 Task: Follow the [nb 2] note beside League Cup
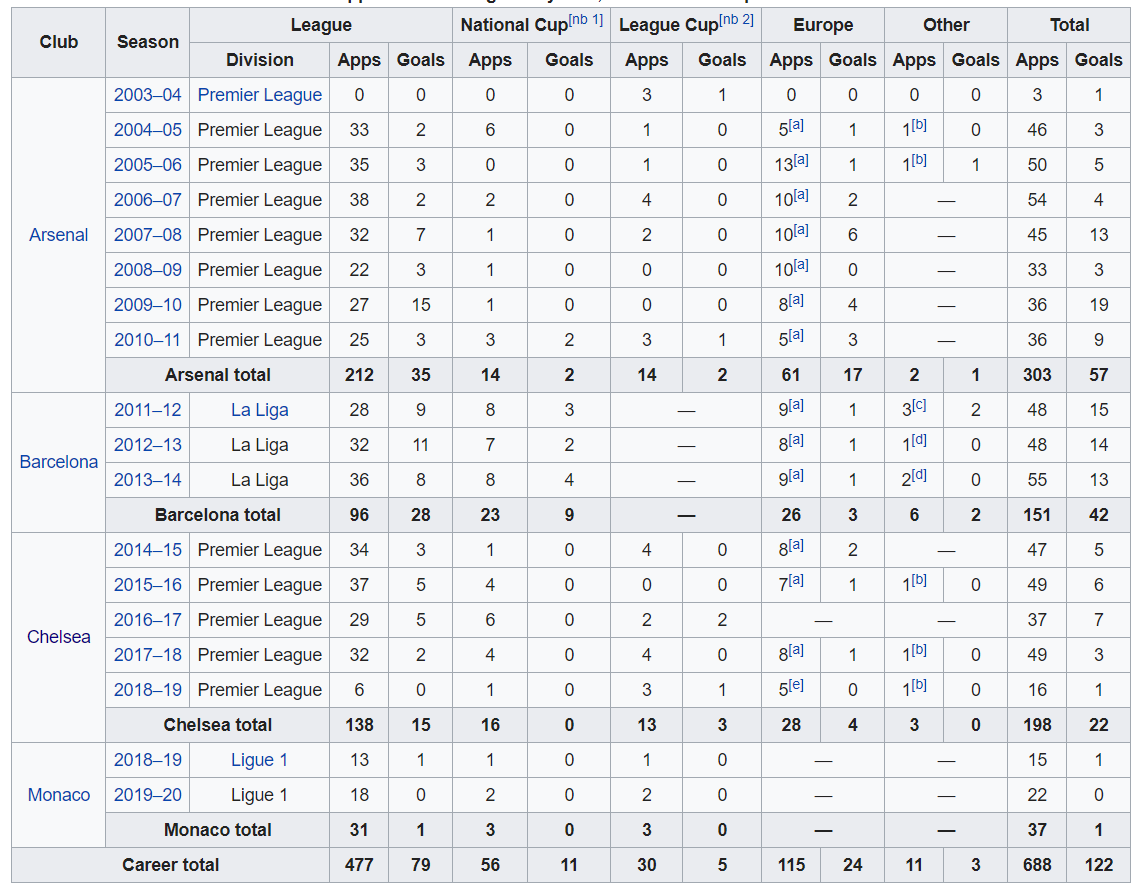click(736, 20)
